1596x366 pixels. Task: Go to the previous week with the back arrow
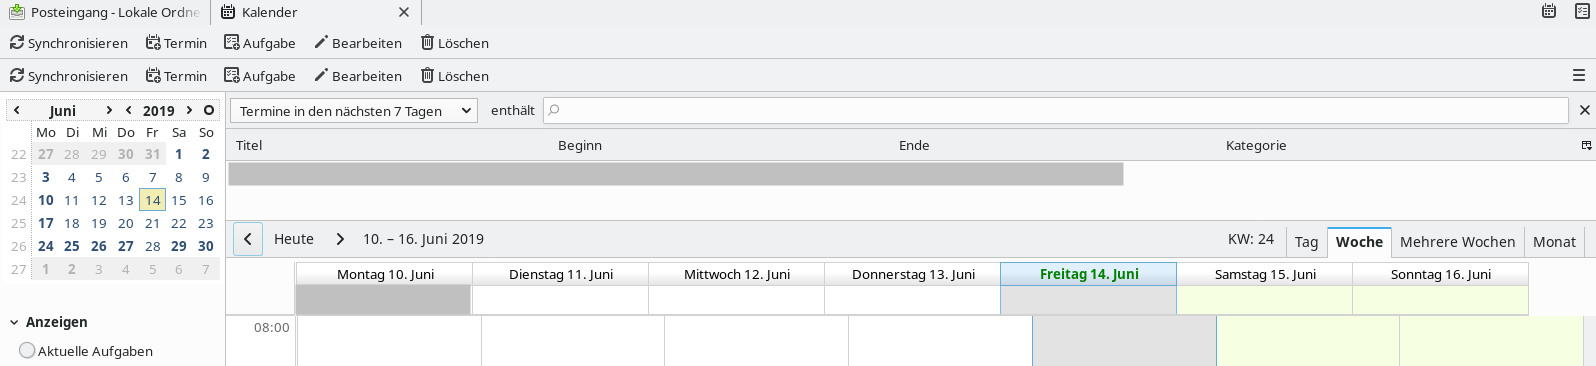tap(248, 239)
